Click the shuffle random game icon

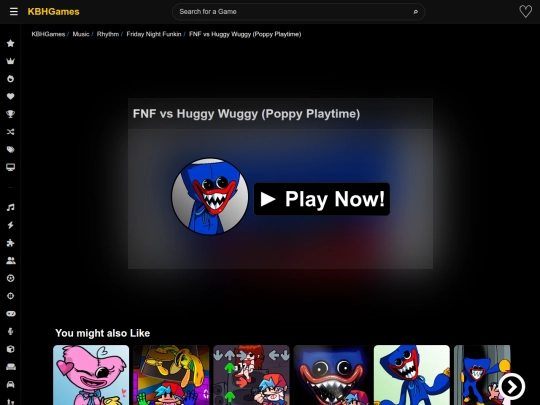[11, 132]
